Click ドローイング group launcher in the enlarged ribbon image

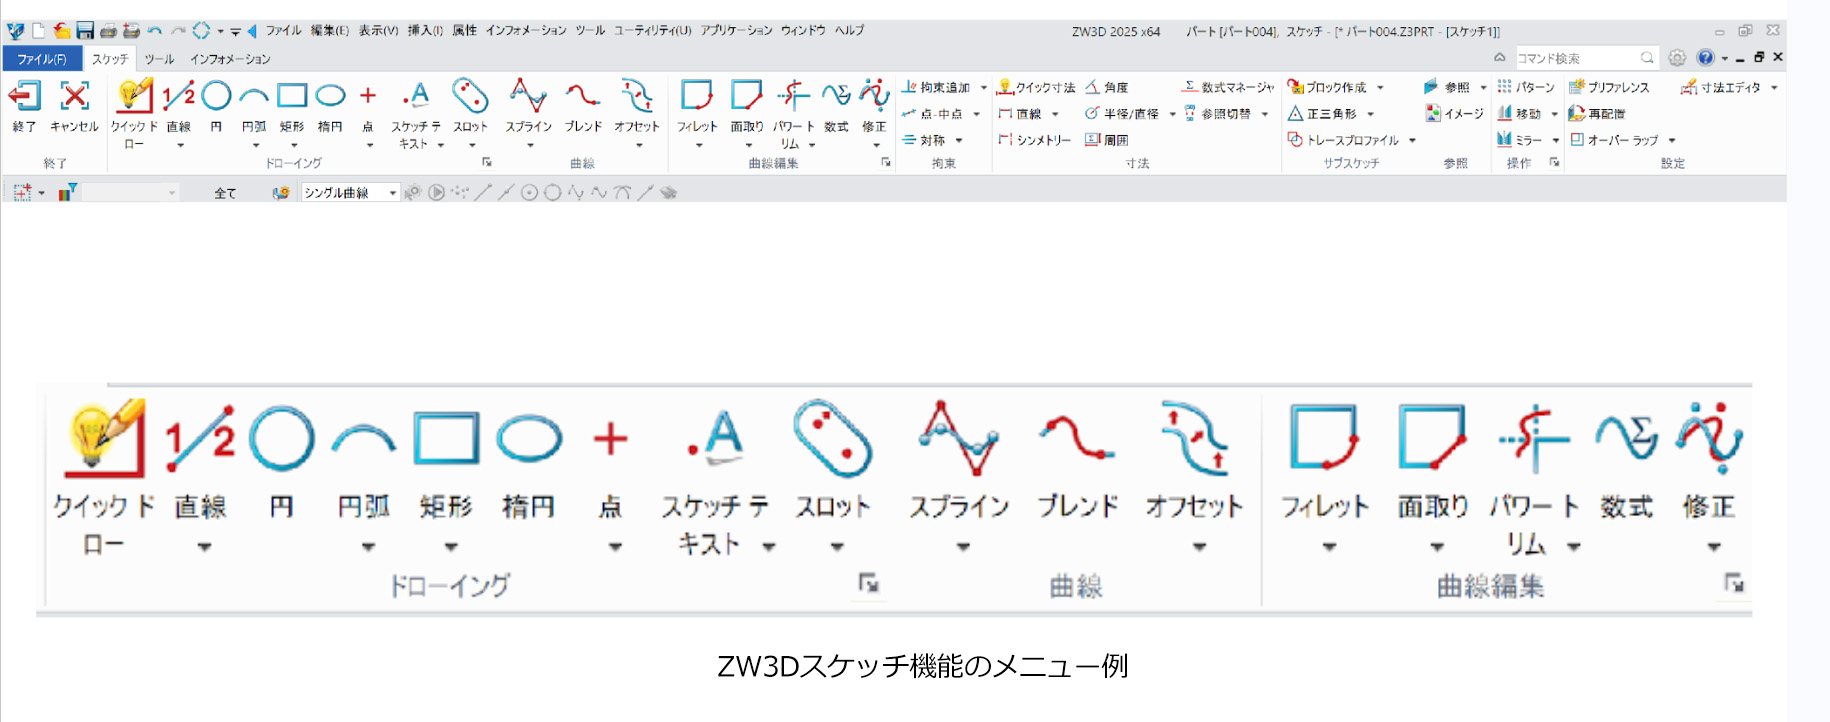[x=868, y=583]
